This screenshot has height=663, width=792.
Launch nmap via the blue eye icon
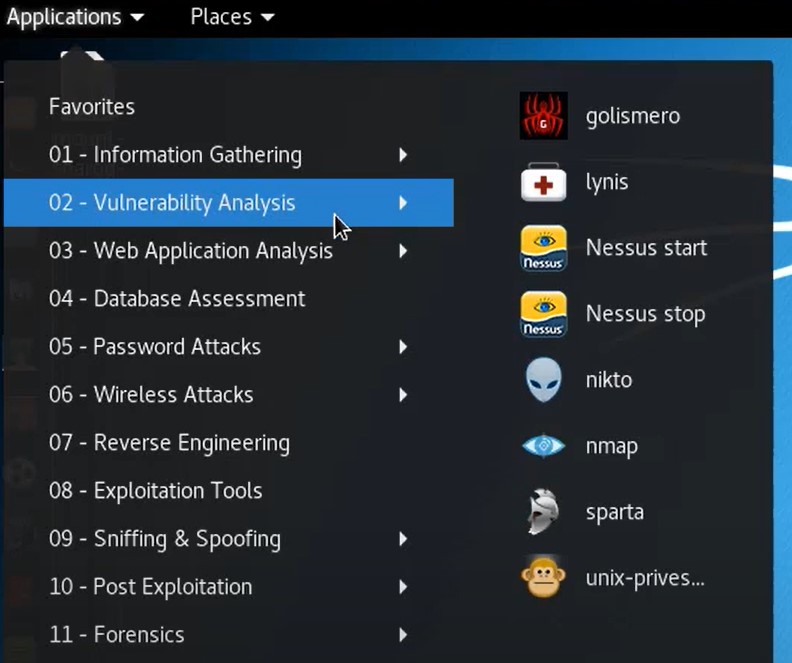pos(543,446)
